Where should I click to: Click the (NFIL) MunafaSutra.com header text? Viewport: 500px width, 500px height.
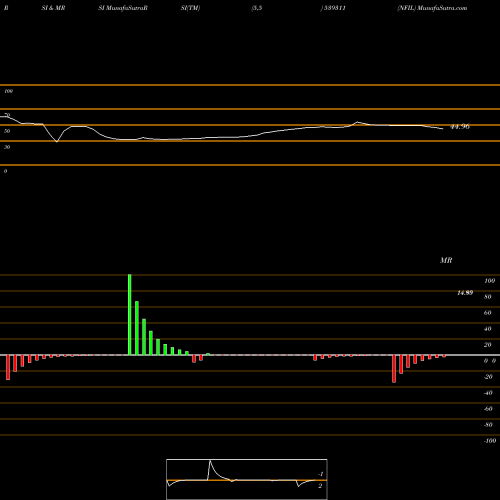432,8
